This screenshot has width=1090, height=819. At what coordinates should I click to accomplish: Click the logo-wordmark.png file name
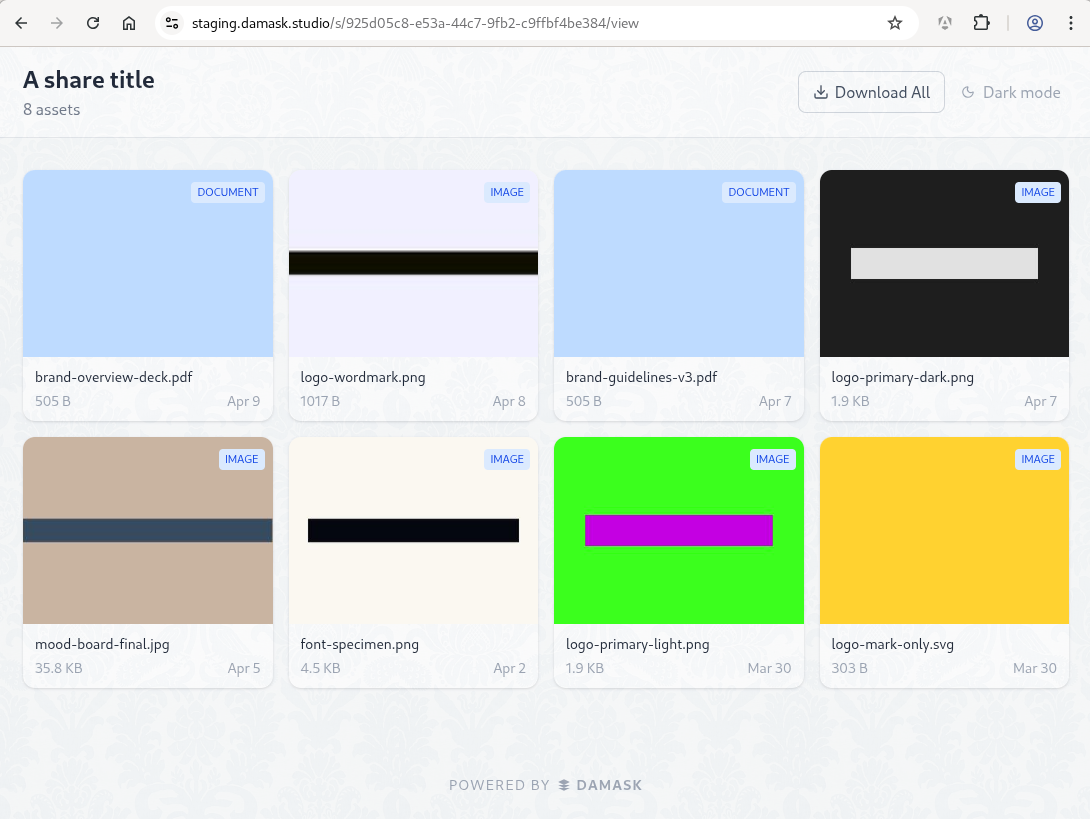(x=363, y=377)
